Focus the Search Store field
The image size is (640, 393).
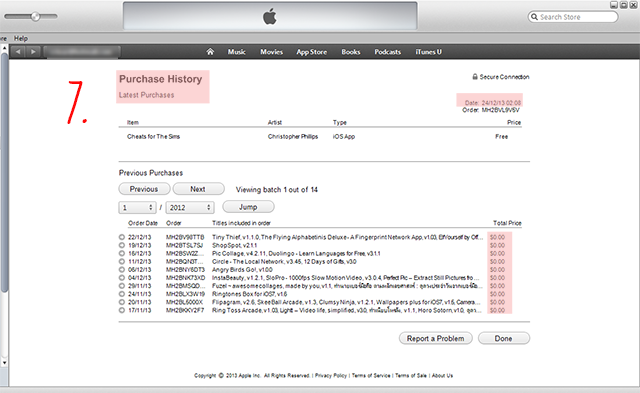point(573,17)
